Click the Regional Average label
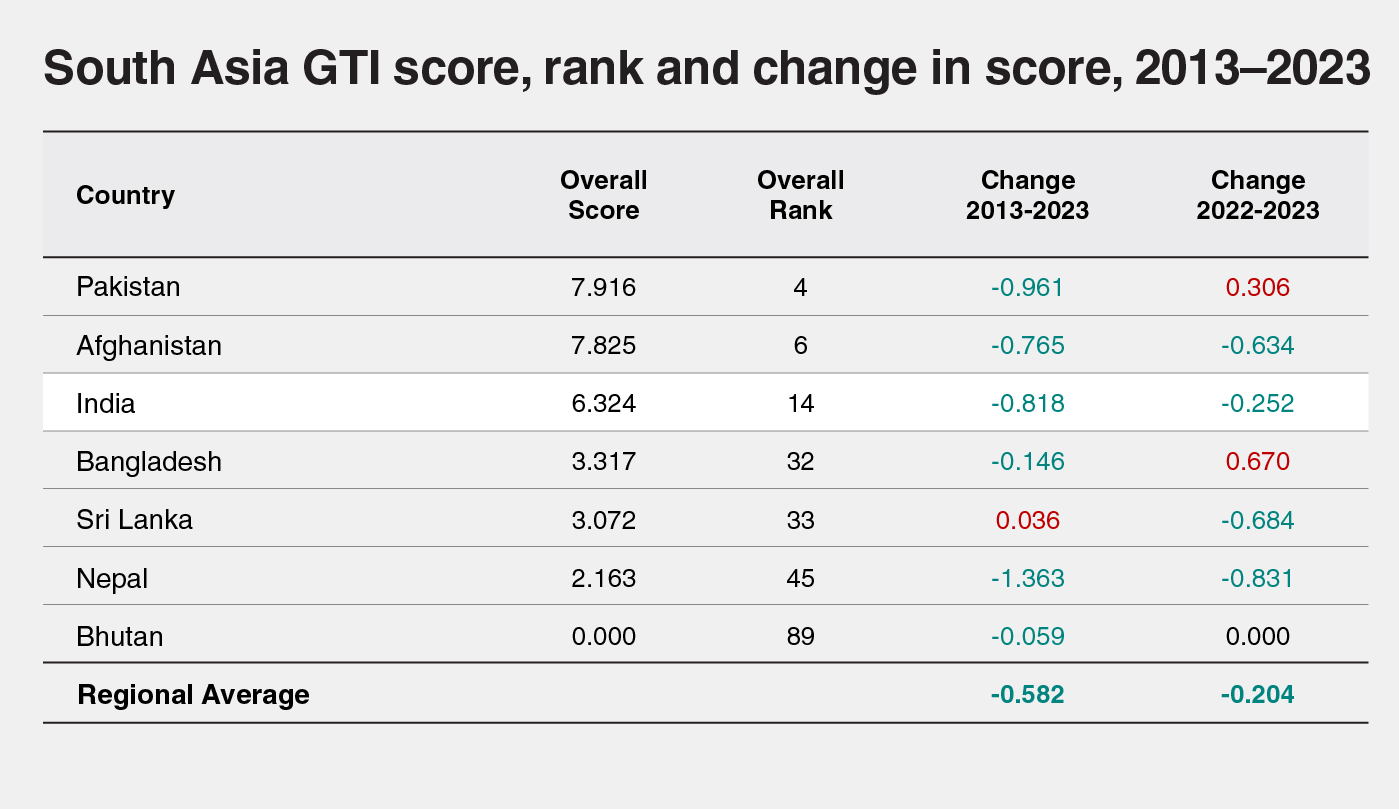Screen dimensions: 1399x809 (x=193, y=694)
